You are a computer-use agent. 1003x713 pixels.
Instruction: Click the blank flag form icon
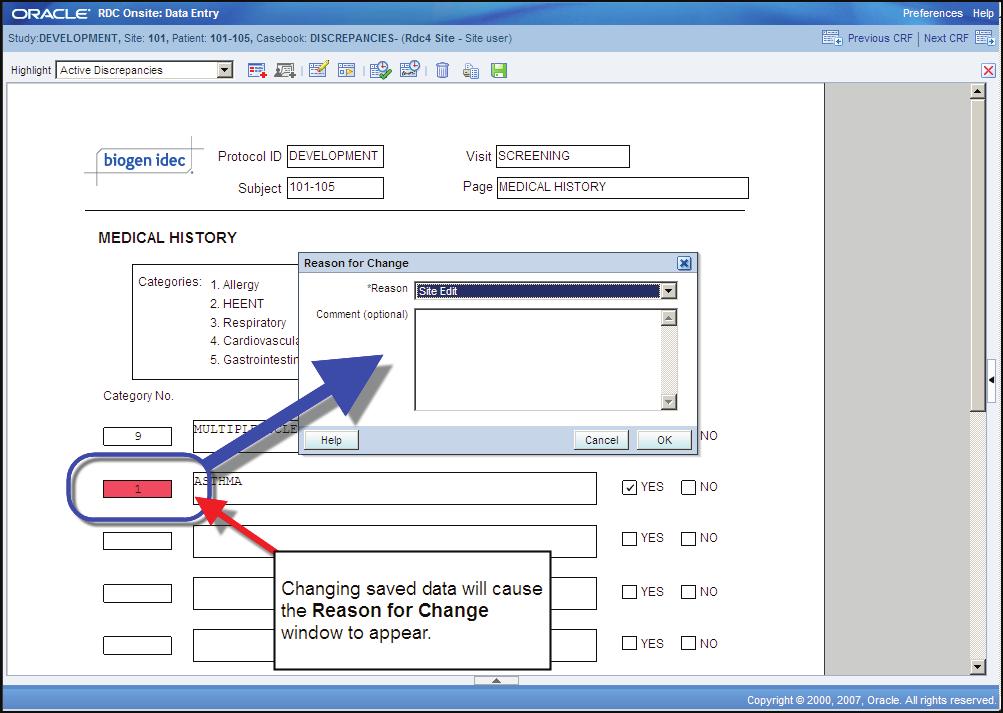click(x=346, y=70)
